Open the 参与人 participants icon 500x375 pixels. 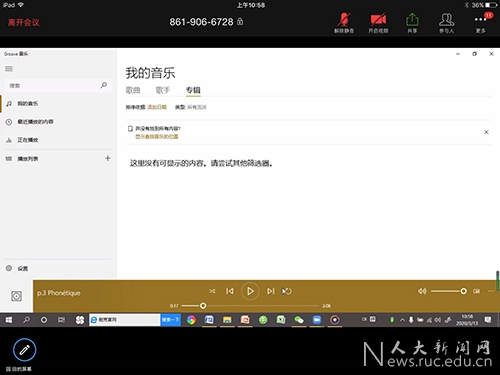[x=446, y=22]
